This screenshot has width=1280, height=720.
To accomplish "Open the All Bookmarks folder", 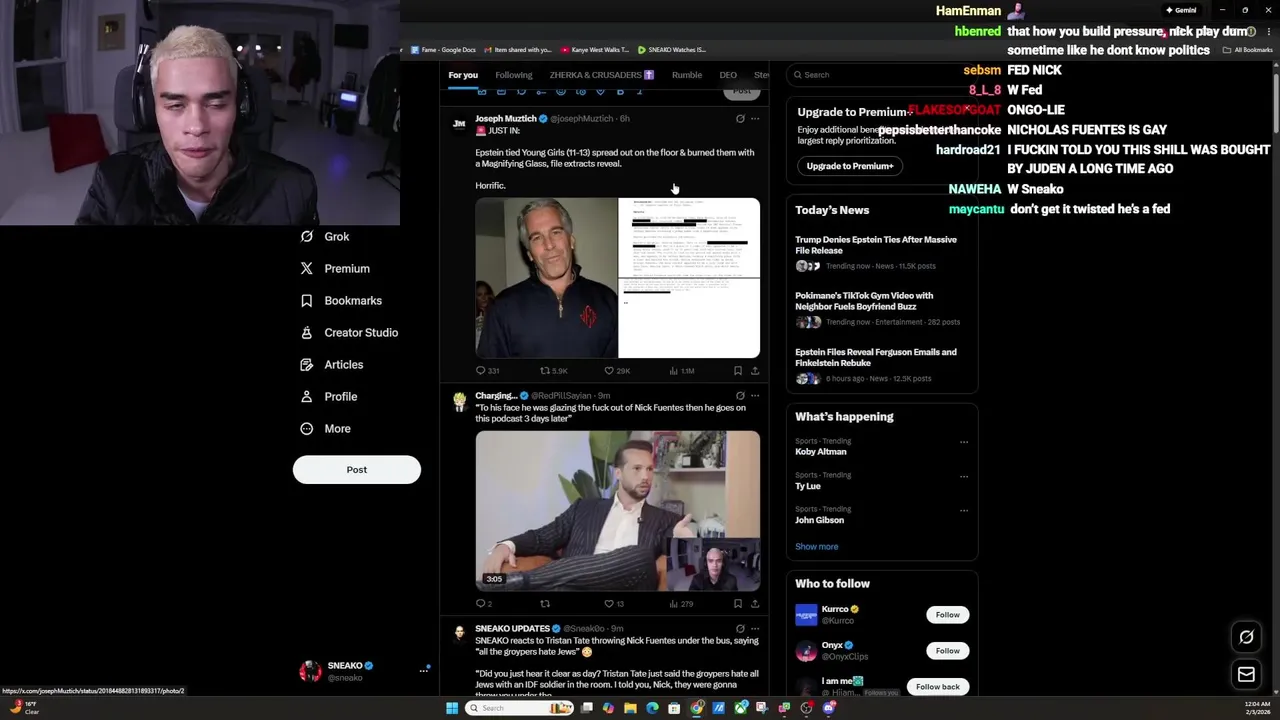I will (1247, 50).
